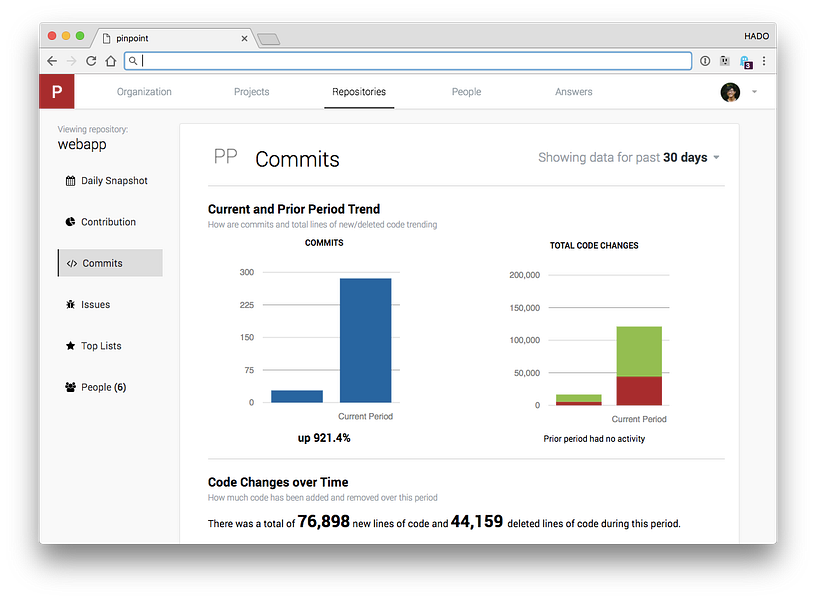Click the user profile avatar

(730, 93)
